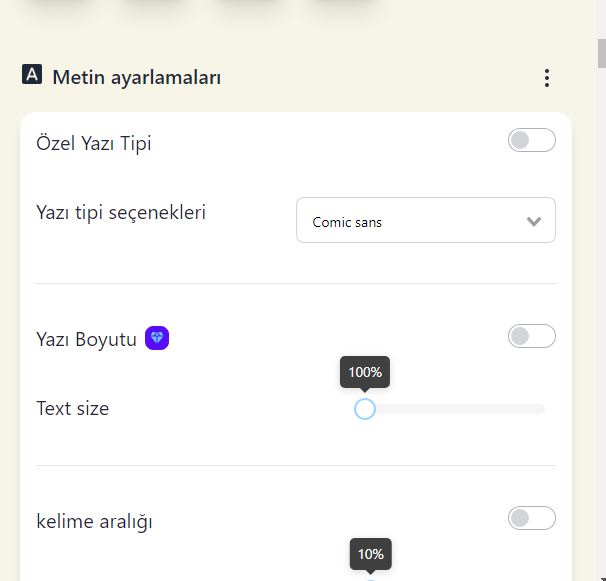Click the chevron arrow in font selector
The height and width of the screenshot is (581, 606).
pyautogui.click(x=534, y=221)
